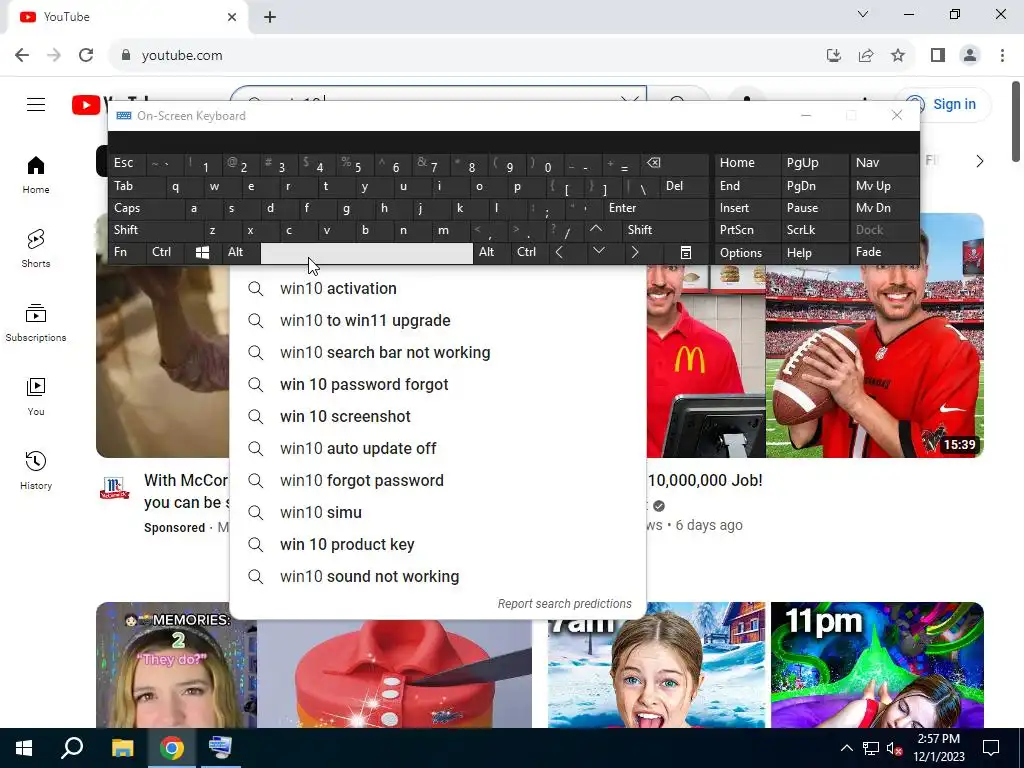The image size is (1024, 768).
Task: Select suggestion 'win 10 password forgot'
Action: (438, 385)
